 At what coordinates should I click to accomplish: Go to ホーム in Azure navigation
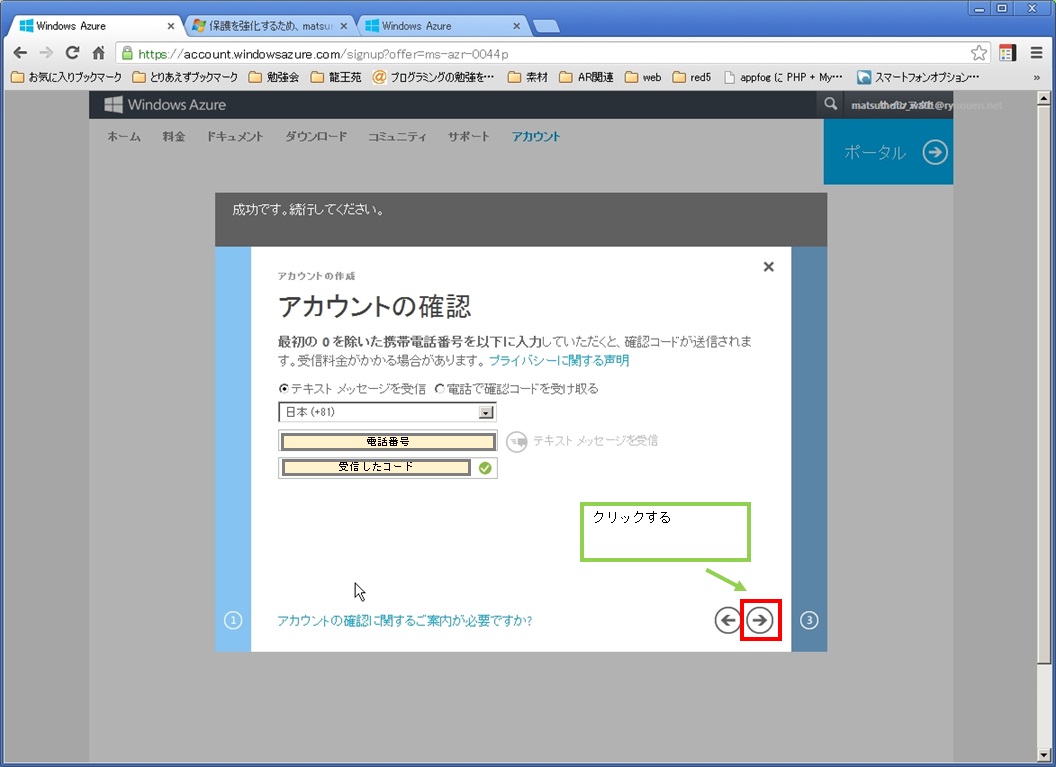click(124, 137)
